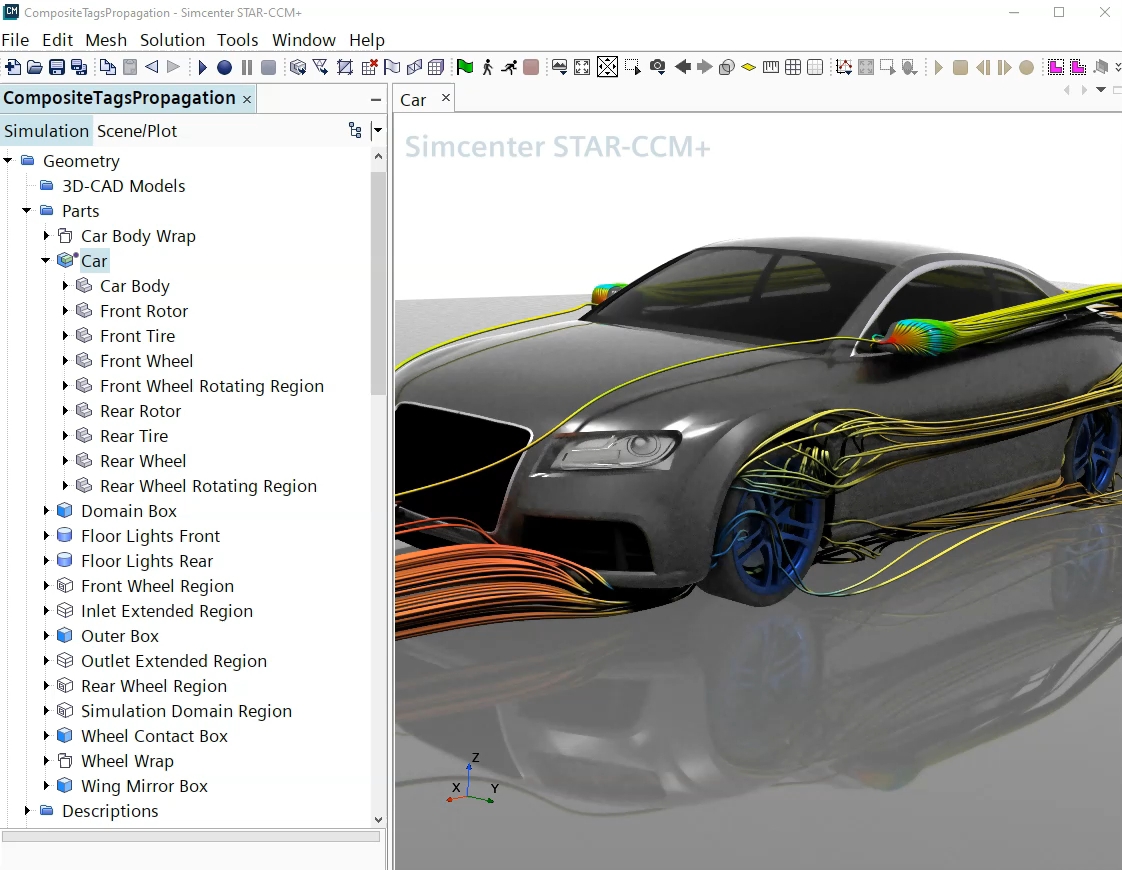This screenshot has width=1122, height=870.
Task: Click the blue circle record toolbar icon
Action: pos(224,67)
